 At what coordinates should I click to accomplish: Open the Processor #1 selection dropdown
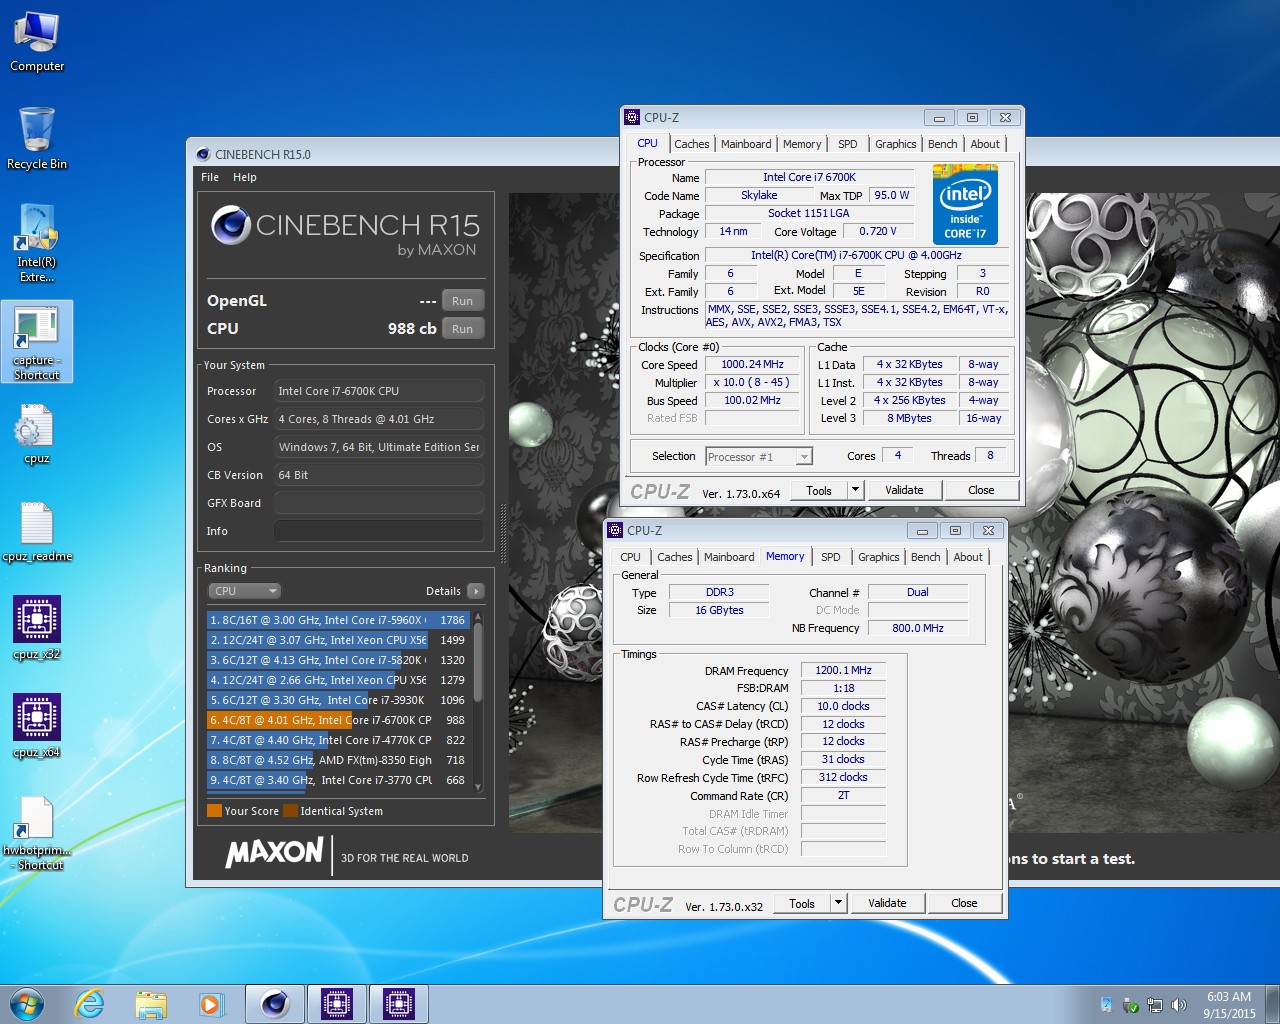click(x=759, y=457)
